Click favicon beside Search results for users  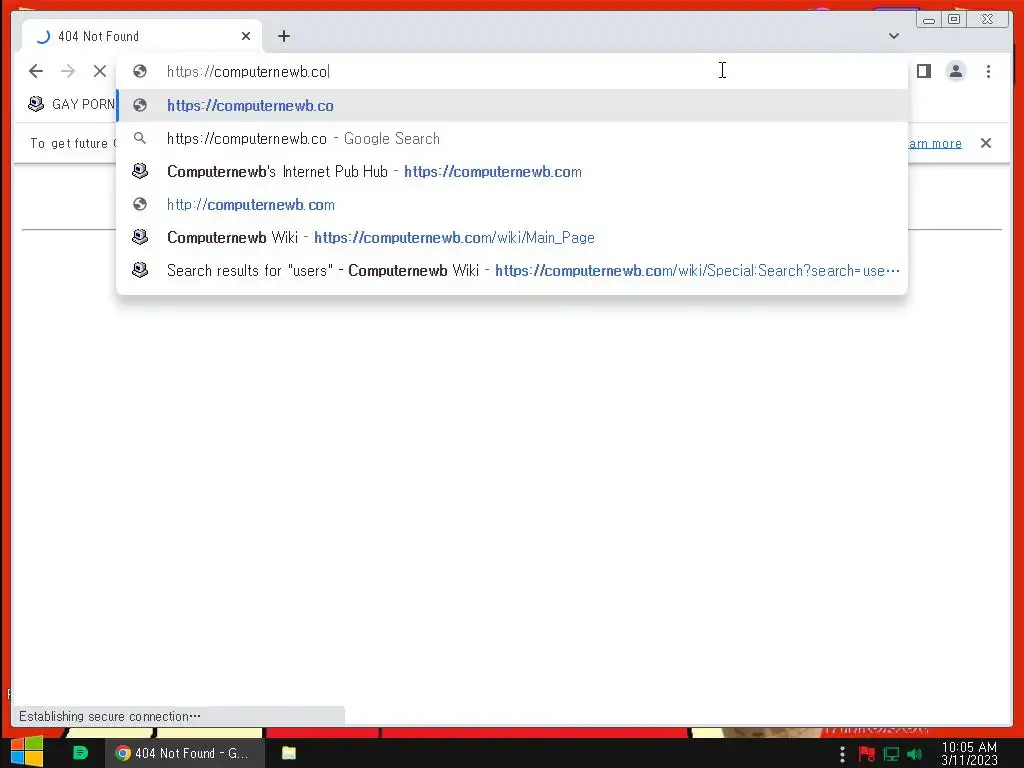click(x=140, y=269)
